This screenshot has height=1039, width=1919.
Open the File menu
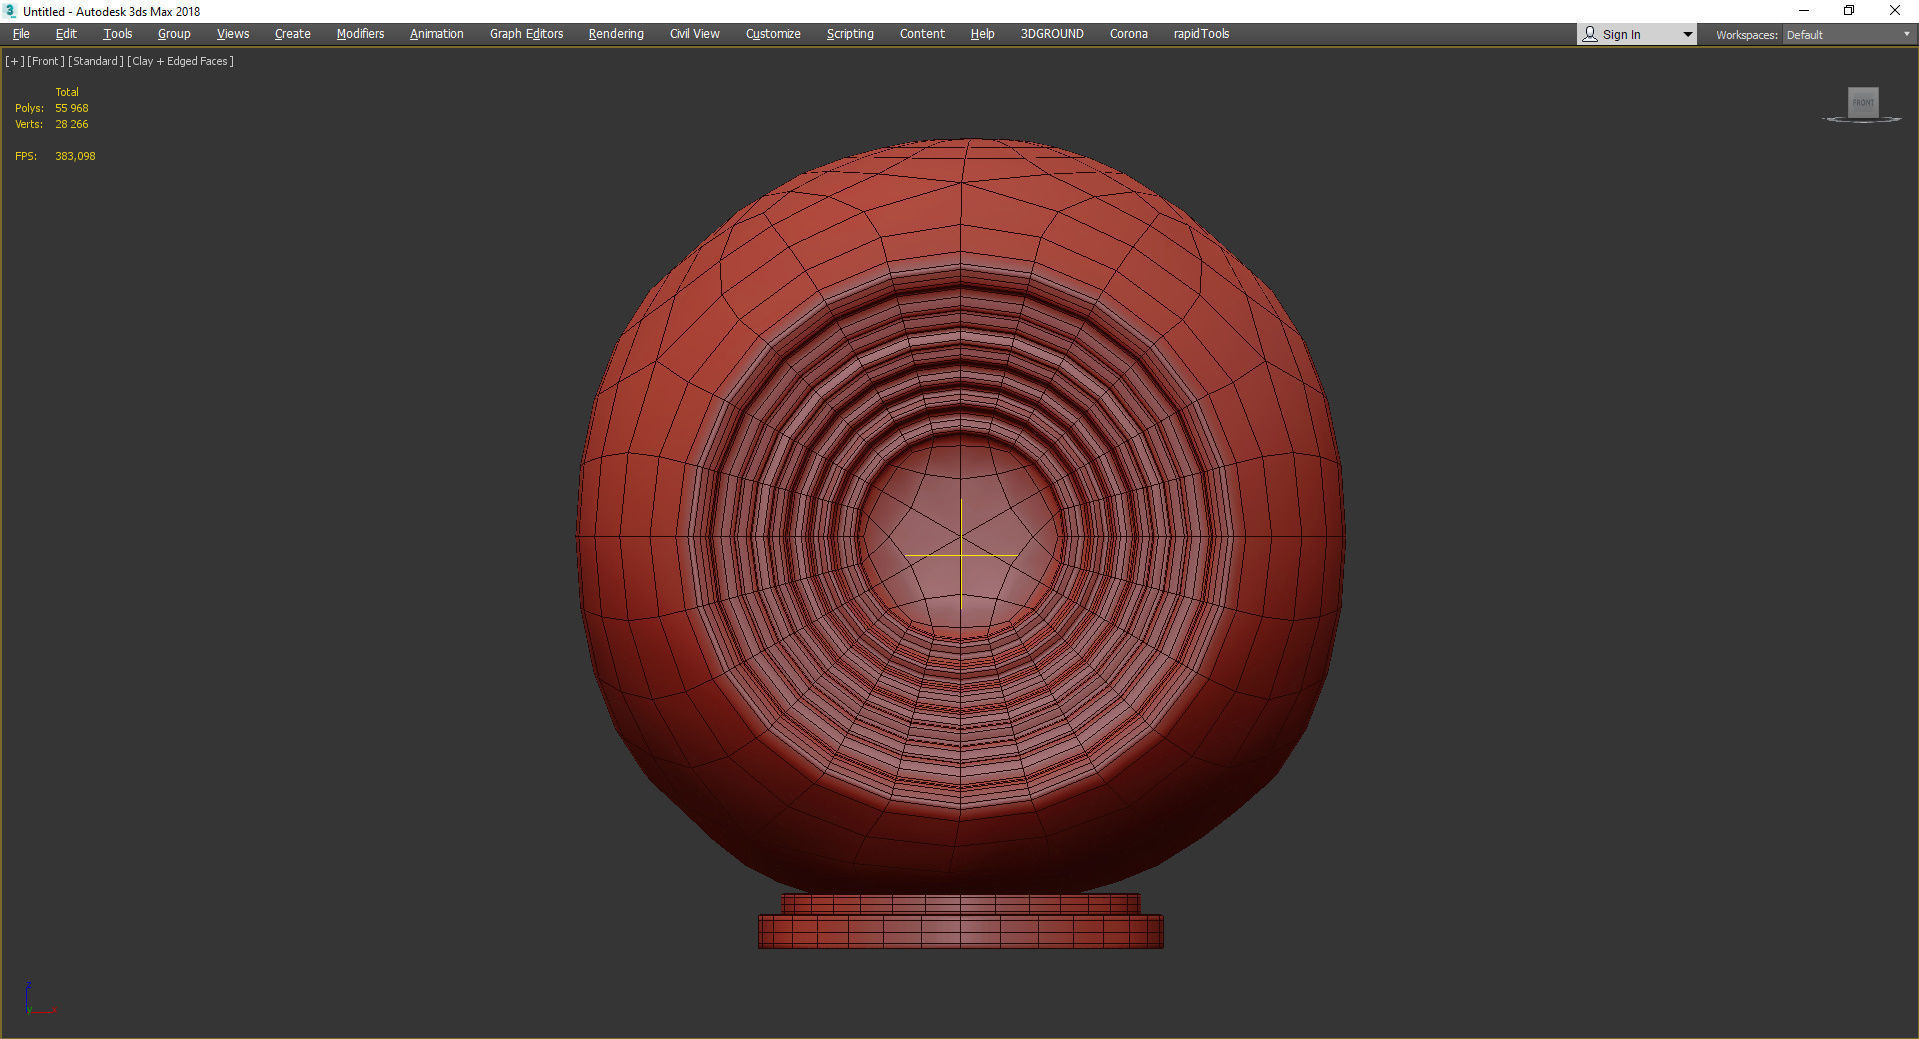pyautogui.click(x=21, y=34)
